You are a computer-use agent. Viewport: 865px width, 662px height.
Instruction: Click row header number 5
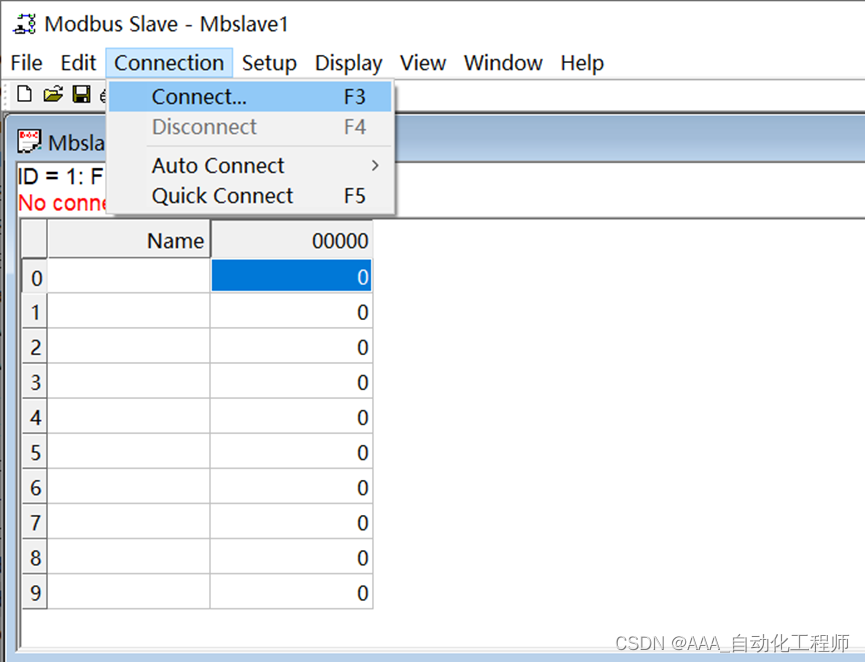35,451
